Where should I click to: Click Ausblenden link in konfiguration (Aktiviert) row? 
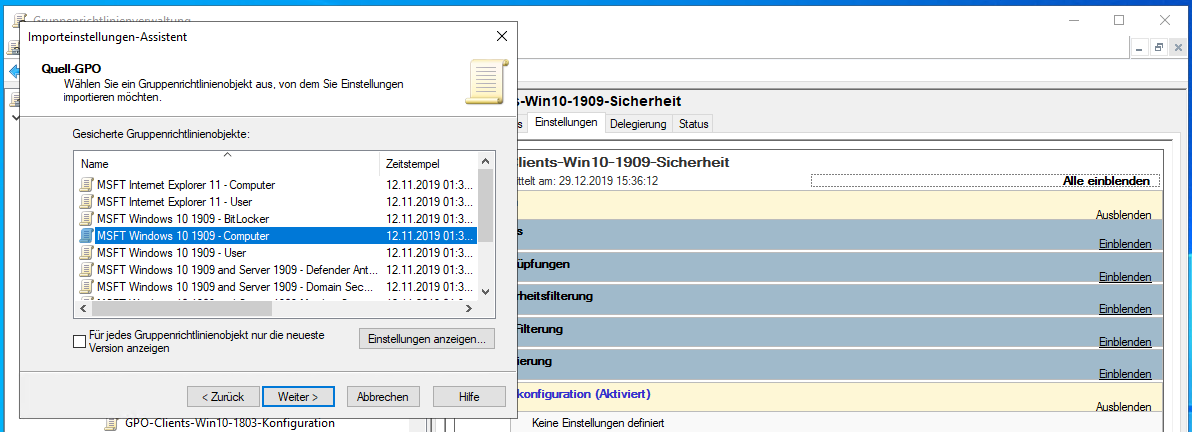(x=1123, y=407)
